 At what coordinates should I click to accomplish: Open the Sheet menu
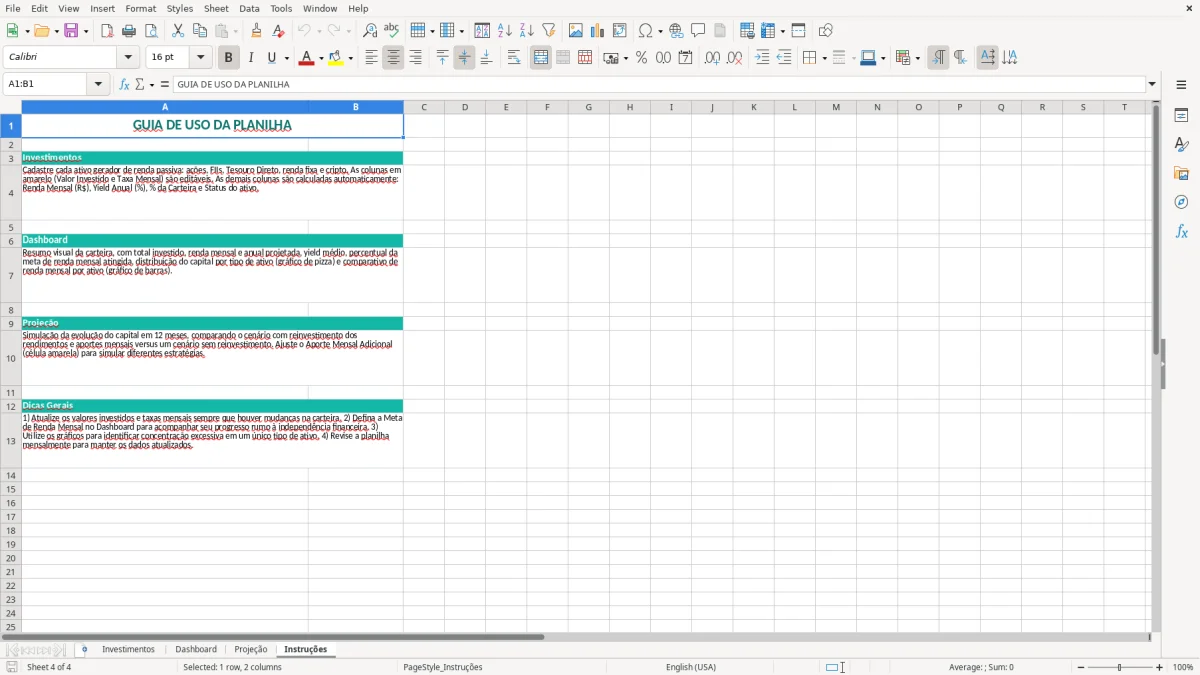tap(216, 8)
